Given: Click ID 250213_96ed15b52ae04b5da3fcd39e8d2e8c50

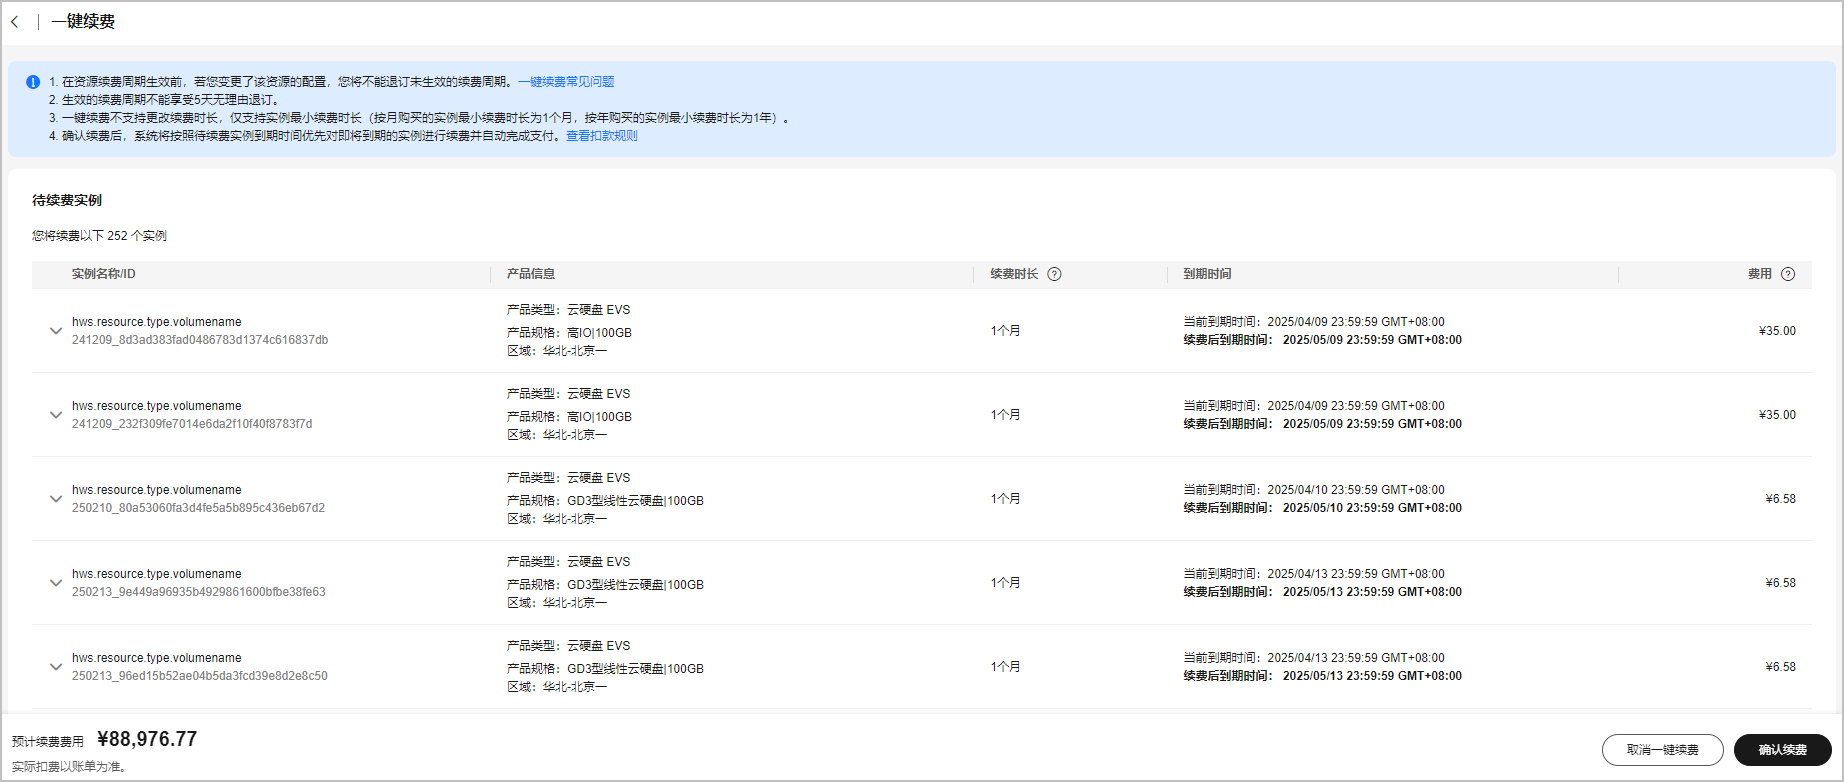Looking at the screenshot, I should pyautogui.click(x=200, y=676).
